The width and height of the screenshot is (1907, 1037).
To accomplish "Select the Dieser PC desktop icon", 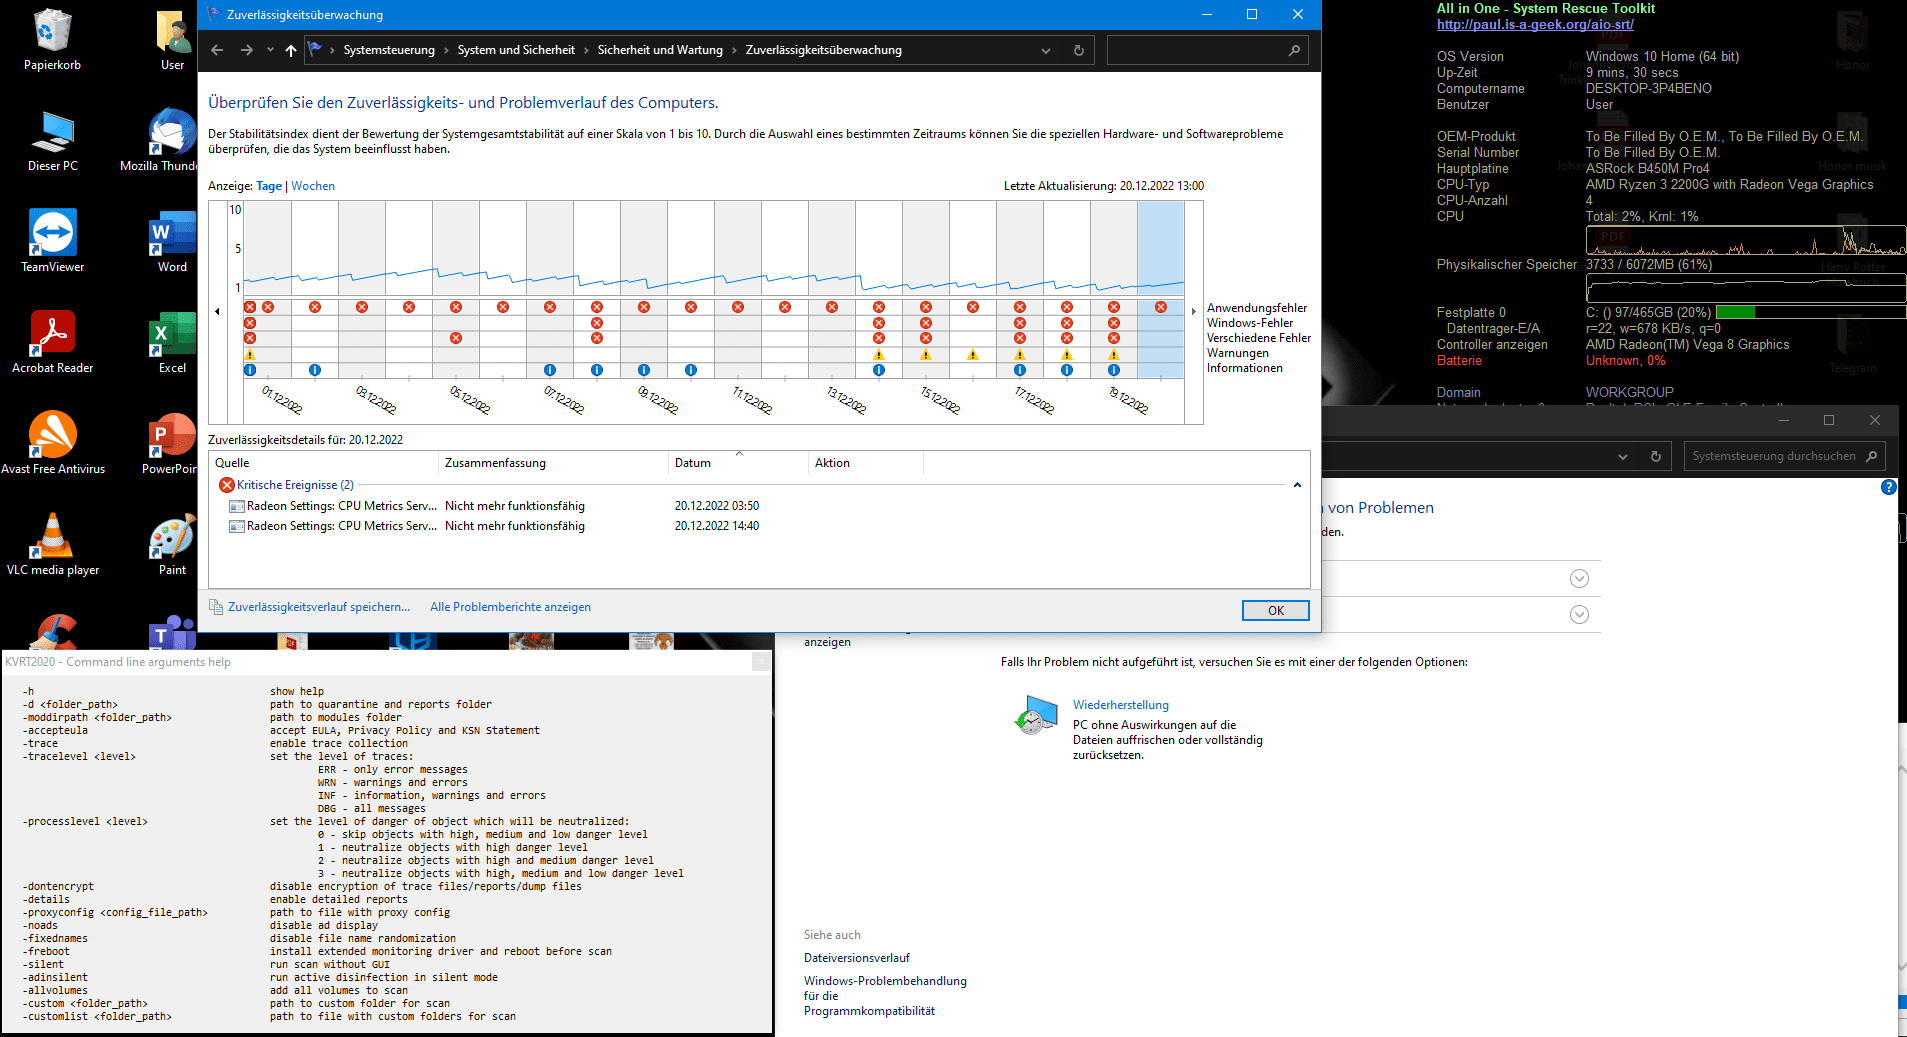I will (52, 141).
